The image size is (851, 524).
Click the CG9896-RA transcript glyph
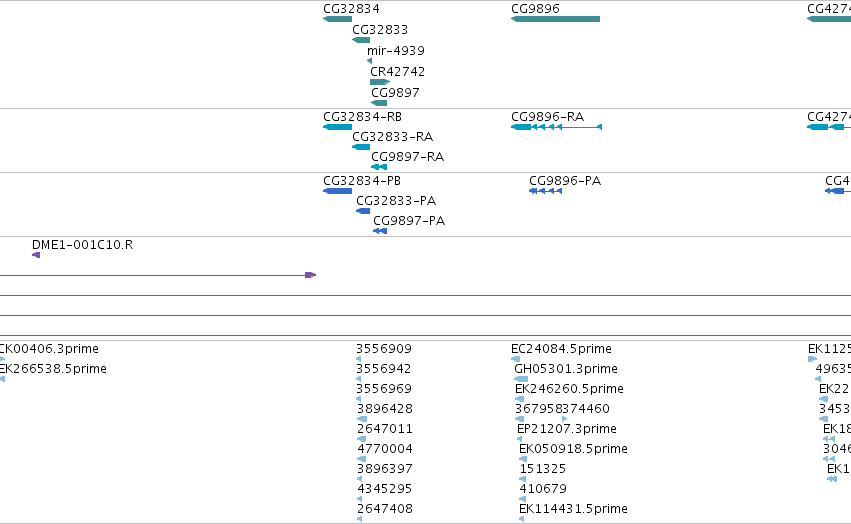click(556, 127)
